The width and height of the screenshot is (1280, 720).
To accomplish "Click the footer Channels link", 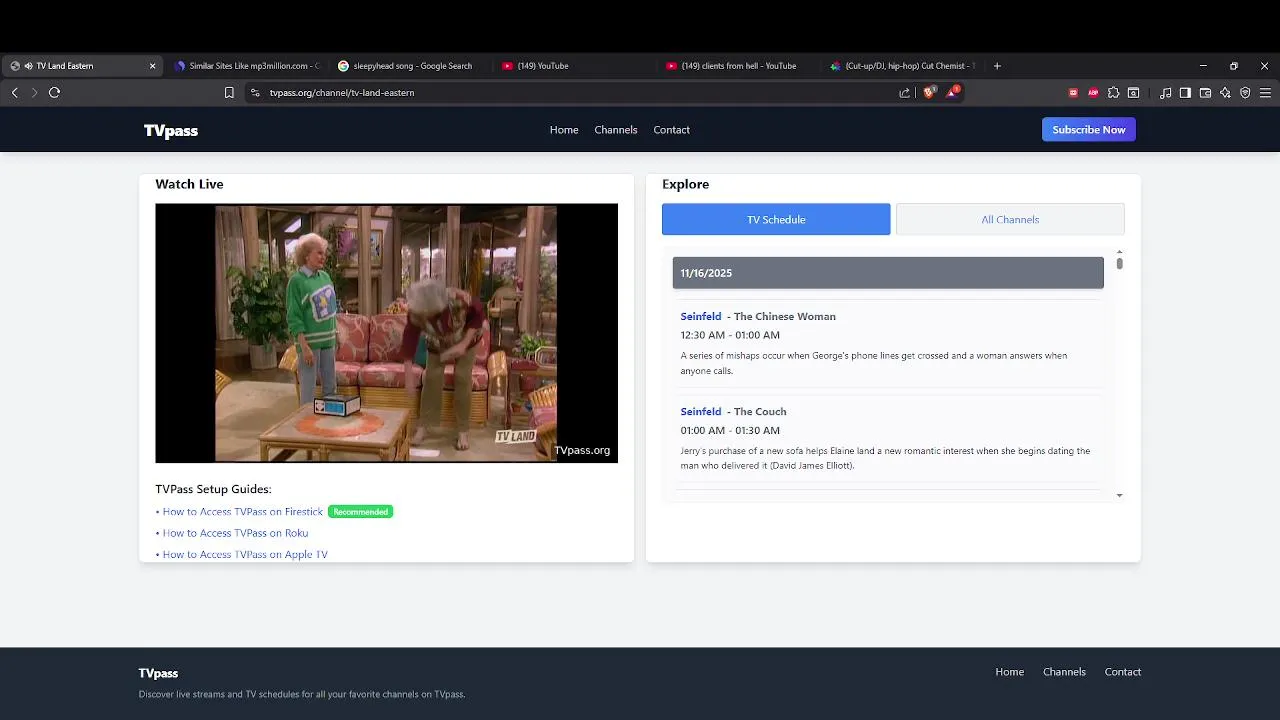I will tap(1064, 672).
